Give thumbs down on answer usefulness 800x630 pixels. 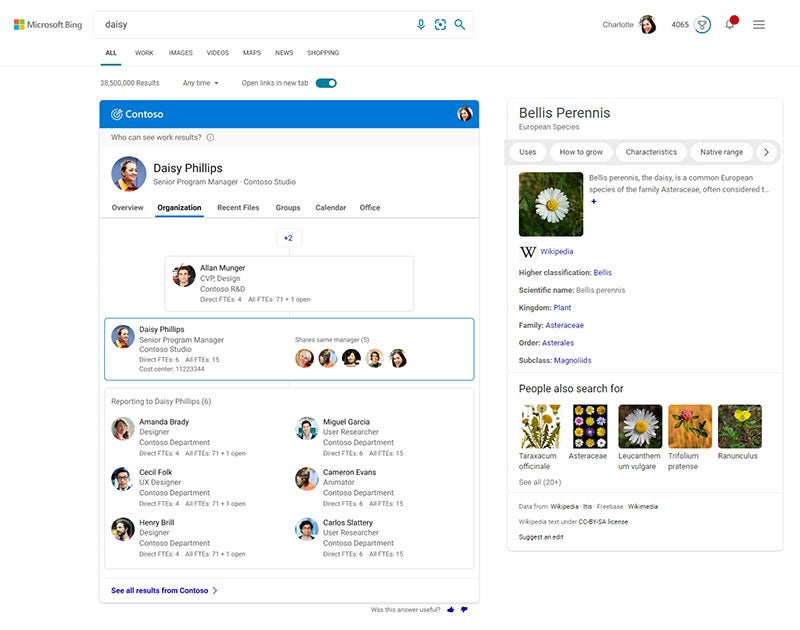(x=466, y=608)
